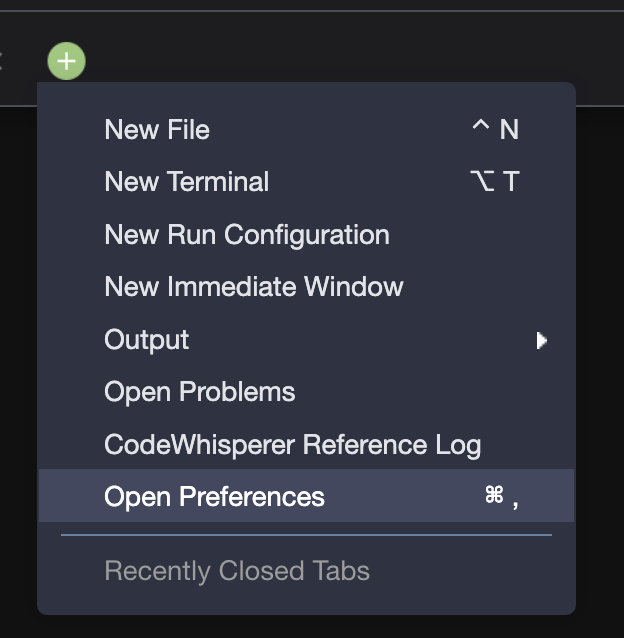The image size is (624, 638).
Task: Expand the Output submenu arrow
Action: [541, 341]
